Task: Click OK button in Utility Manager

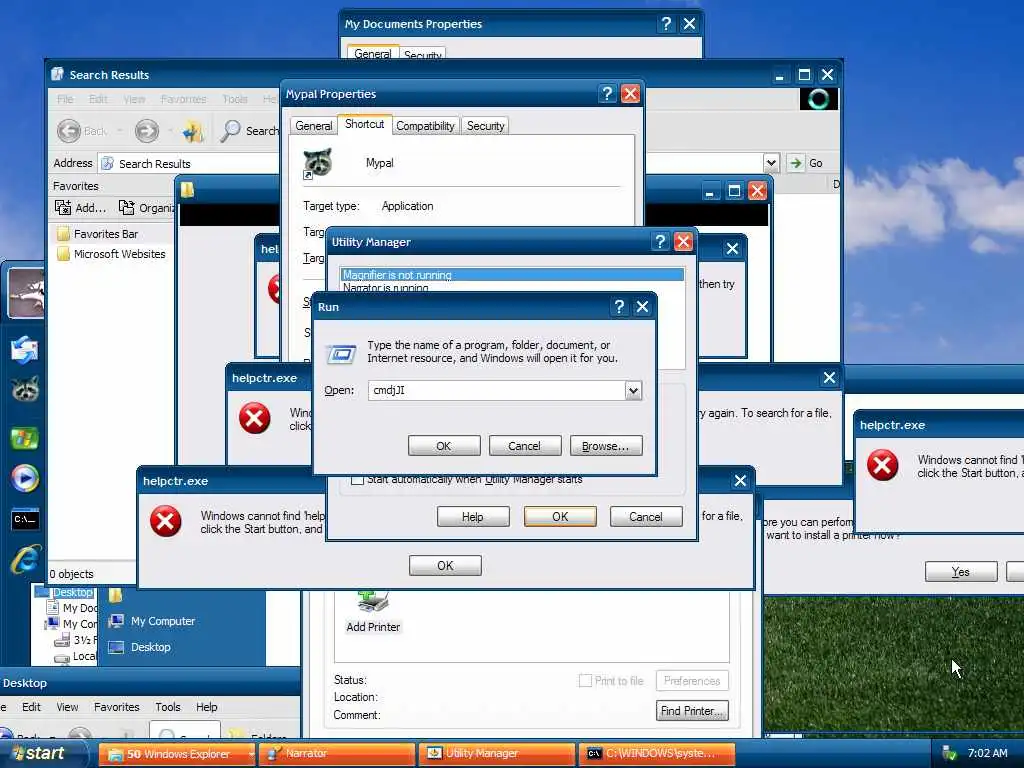Action: pyautogui.click(x=560, y=517)
